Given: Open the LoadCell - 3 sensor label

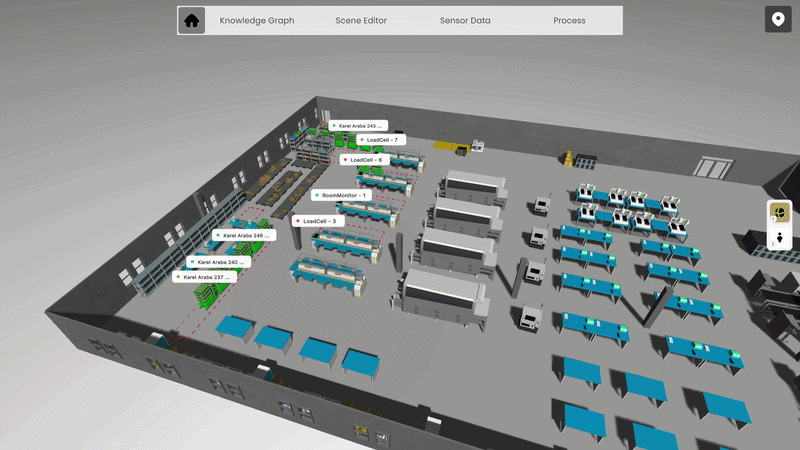Looking at the screenshot, I should point(318,221).
